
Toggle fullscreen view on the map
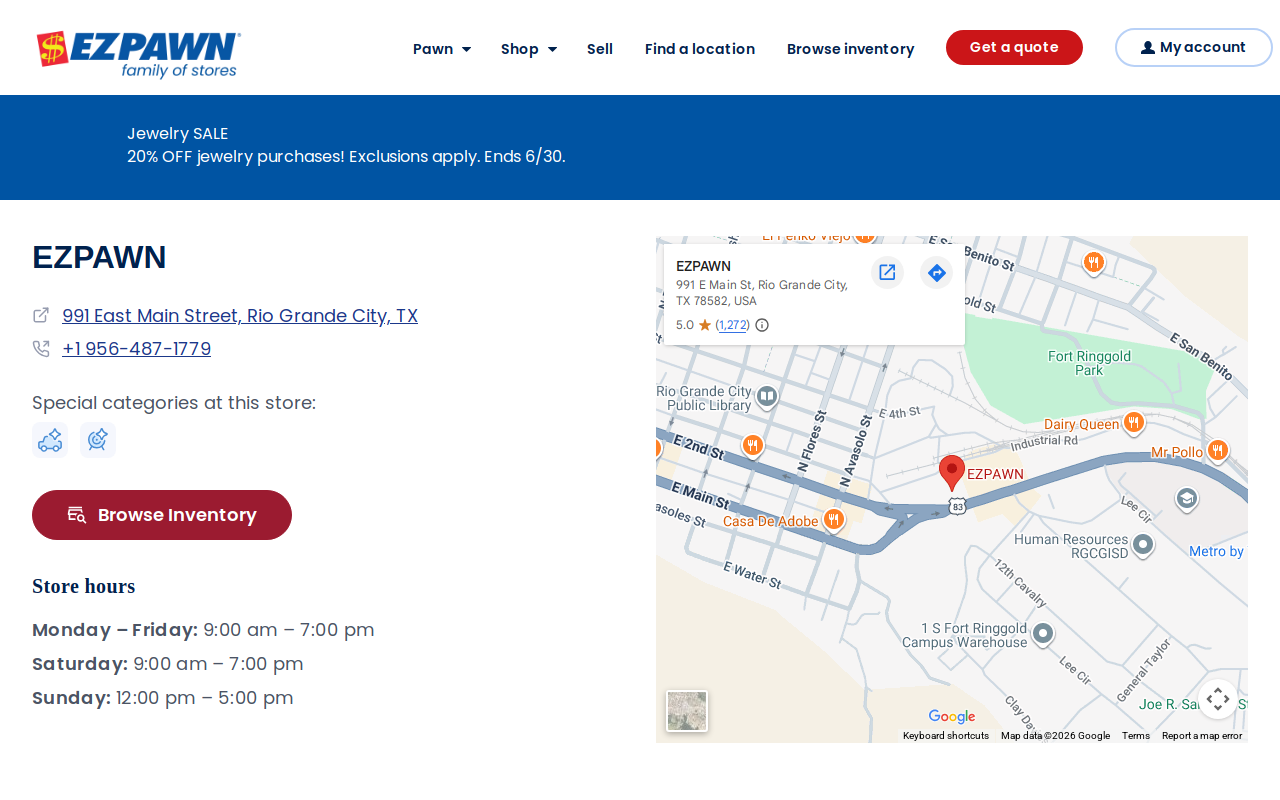tap(1218, 699)
